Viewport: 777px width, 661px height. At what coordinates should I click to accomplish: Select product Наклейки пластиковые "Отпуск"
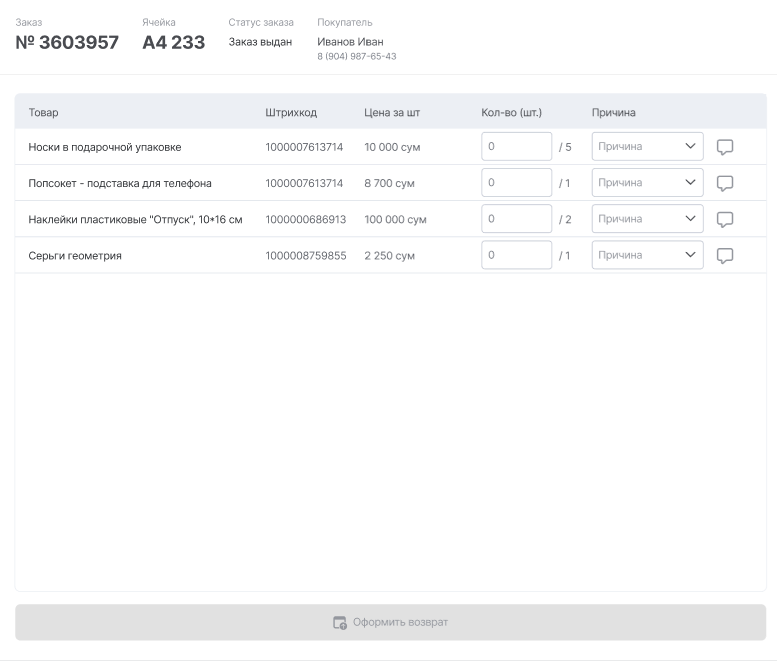pyautogui.click(x=135, y=220)
